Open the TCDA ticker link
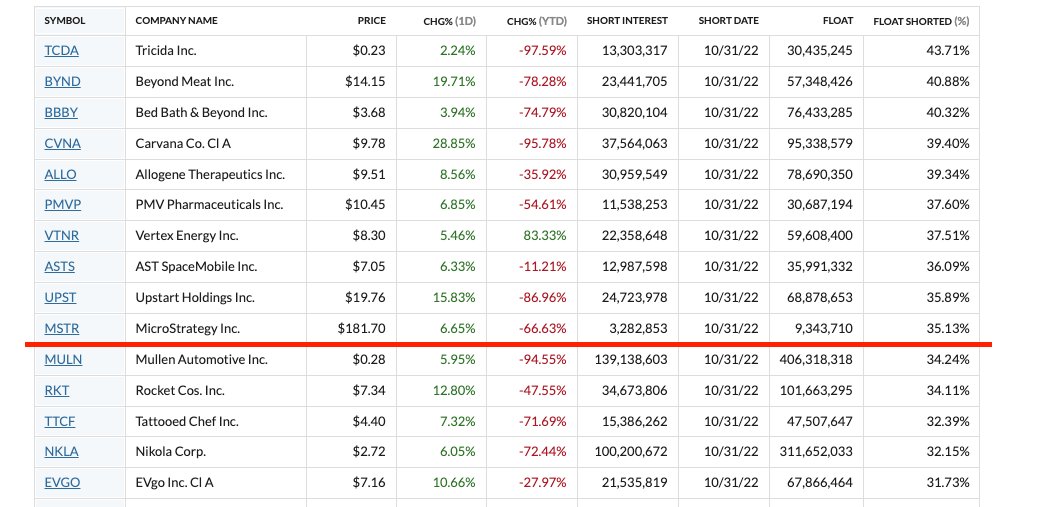The width and height of the screenshot is (1043, 507). 61,51
